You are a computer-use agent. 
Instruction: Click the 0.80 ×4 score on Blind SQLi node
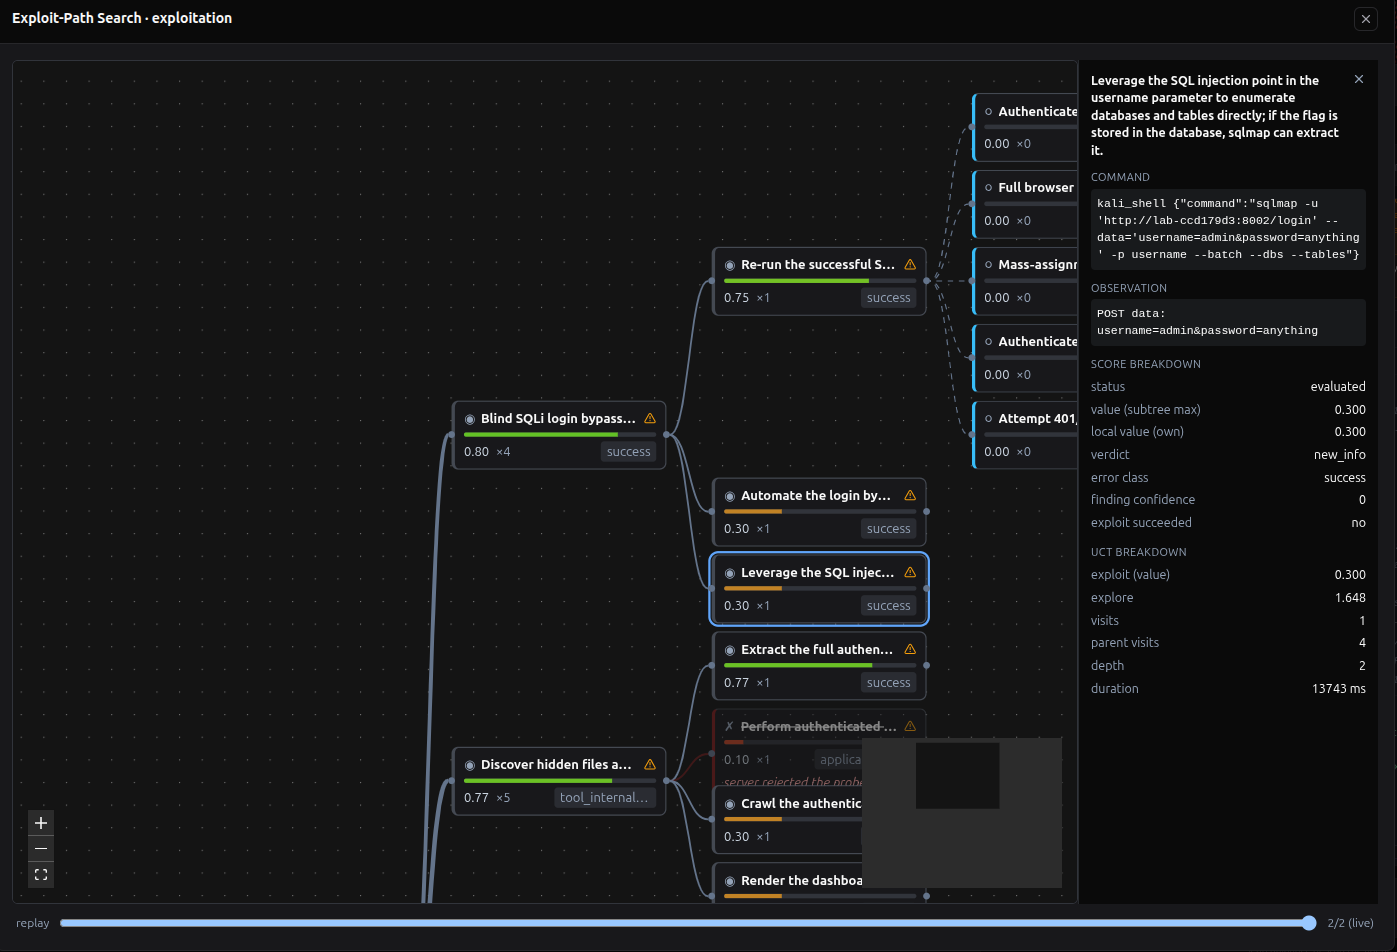[x=487, y=452]
